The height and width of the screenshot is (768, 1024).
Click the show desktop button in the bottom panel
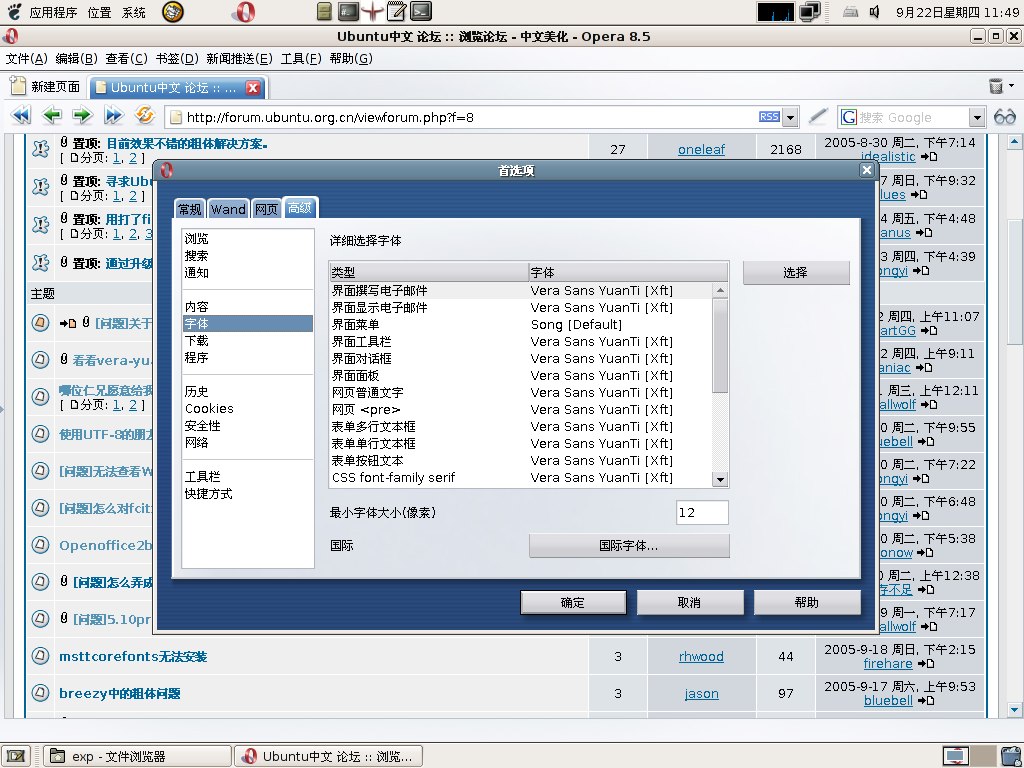coord(15,756)
